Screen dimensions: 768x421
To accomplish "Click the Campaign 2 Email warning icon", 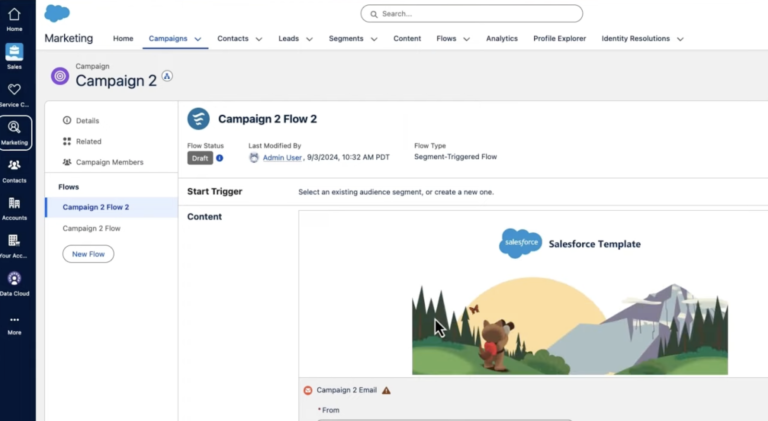I will click(x=386, y=390).
